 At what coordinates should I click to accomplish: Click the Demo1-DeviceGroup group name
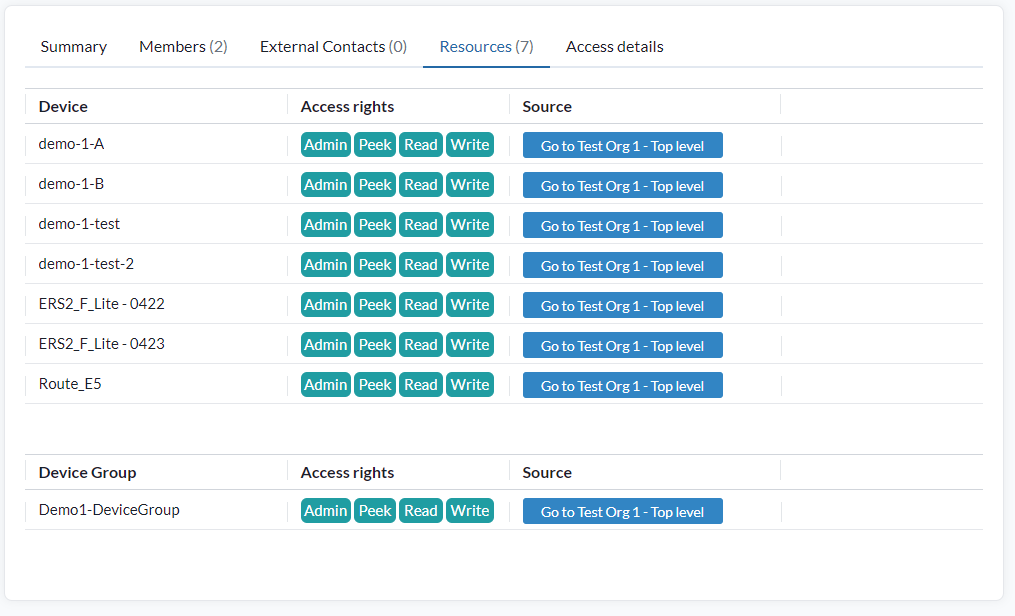(x=109, y=510)
